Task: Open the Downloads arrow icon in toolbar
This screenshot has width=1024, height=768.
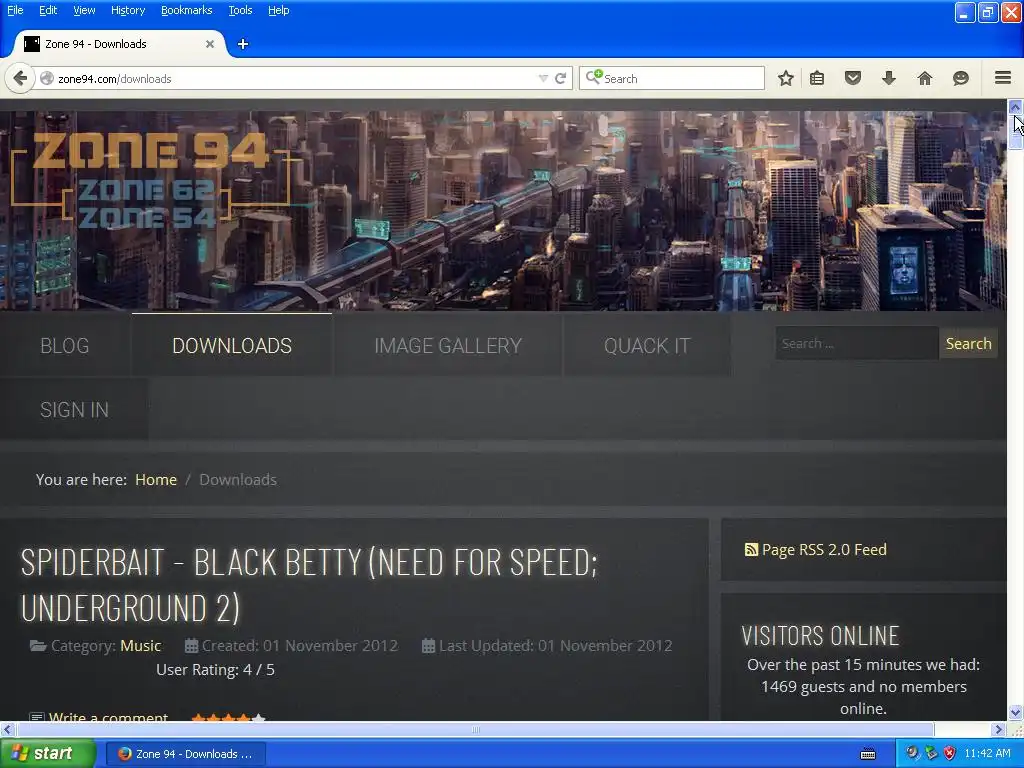Action: click(889, 78)
